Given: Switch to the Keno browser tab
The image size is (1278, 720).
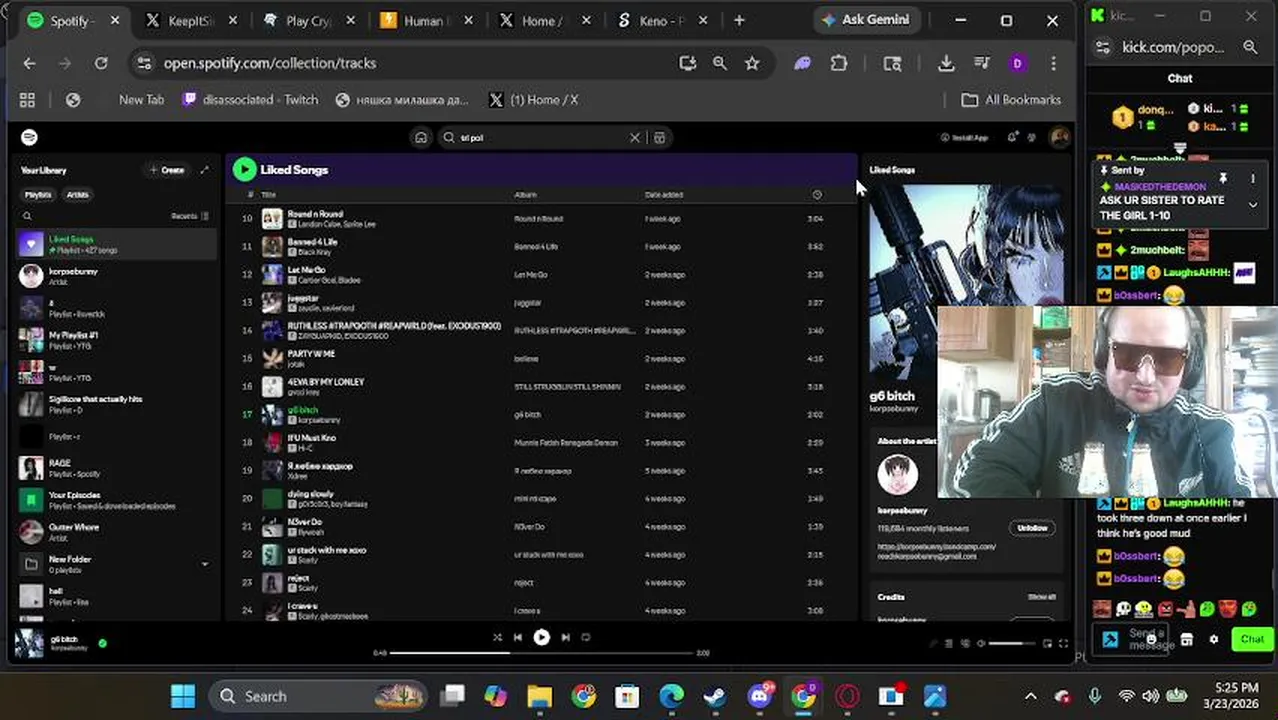Looking at the screenshot, I should [x=665, y=20].
